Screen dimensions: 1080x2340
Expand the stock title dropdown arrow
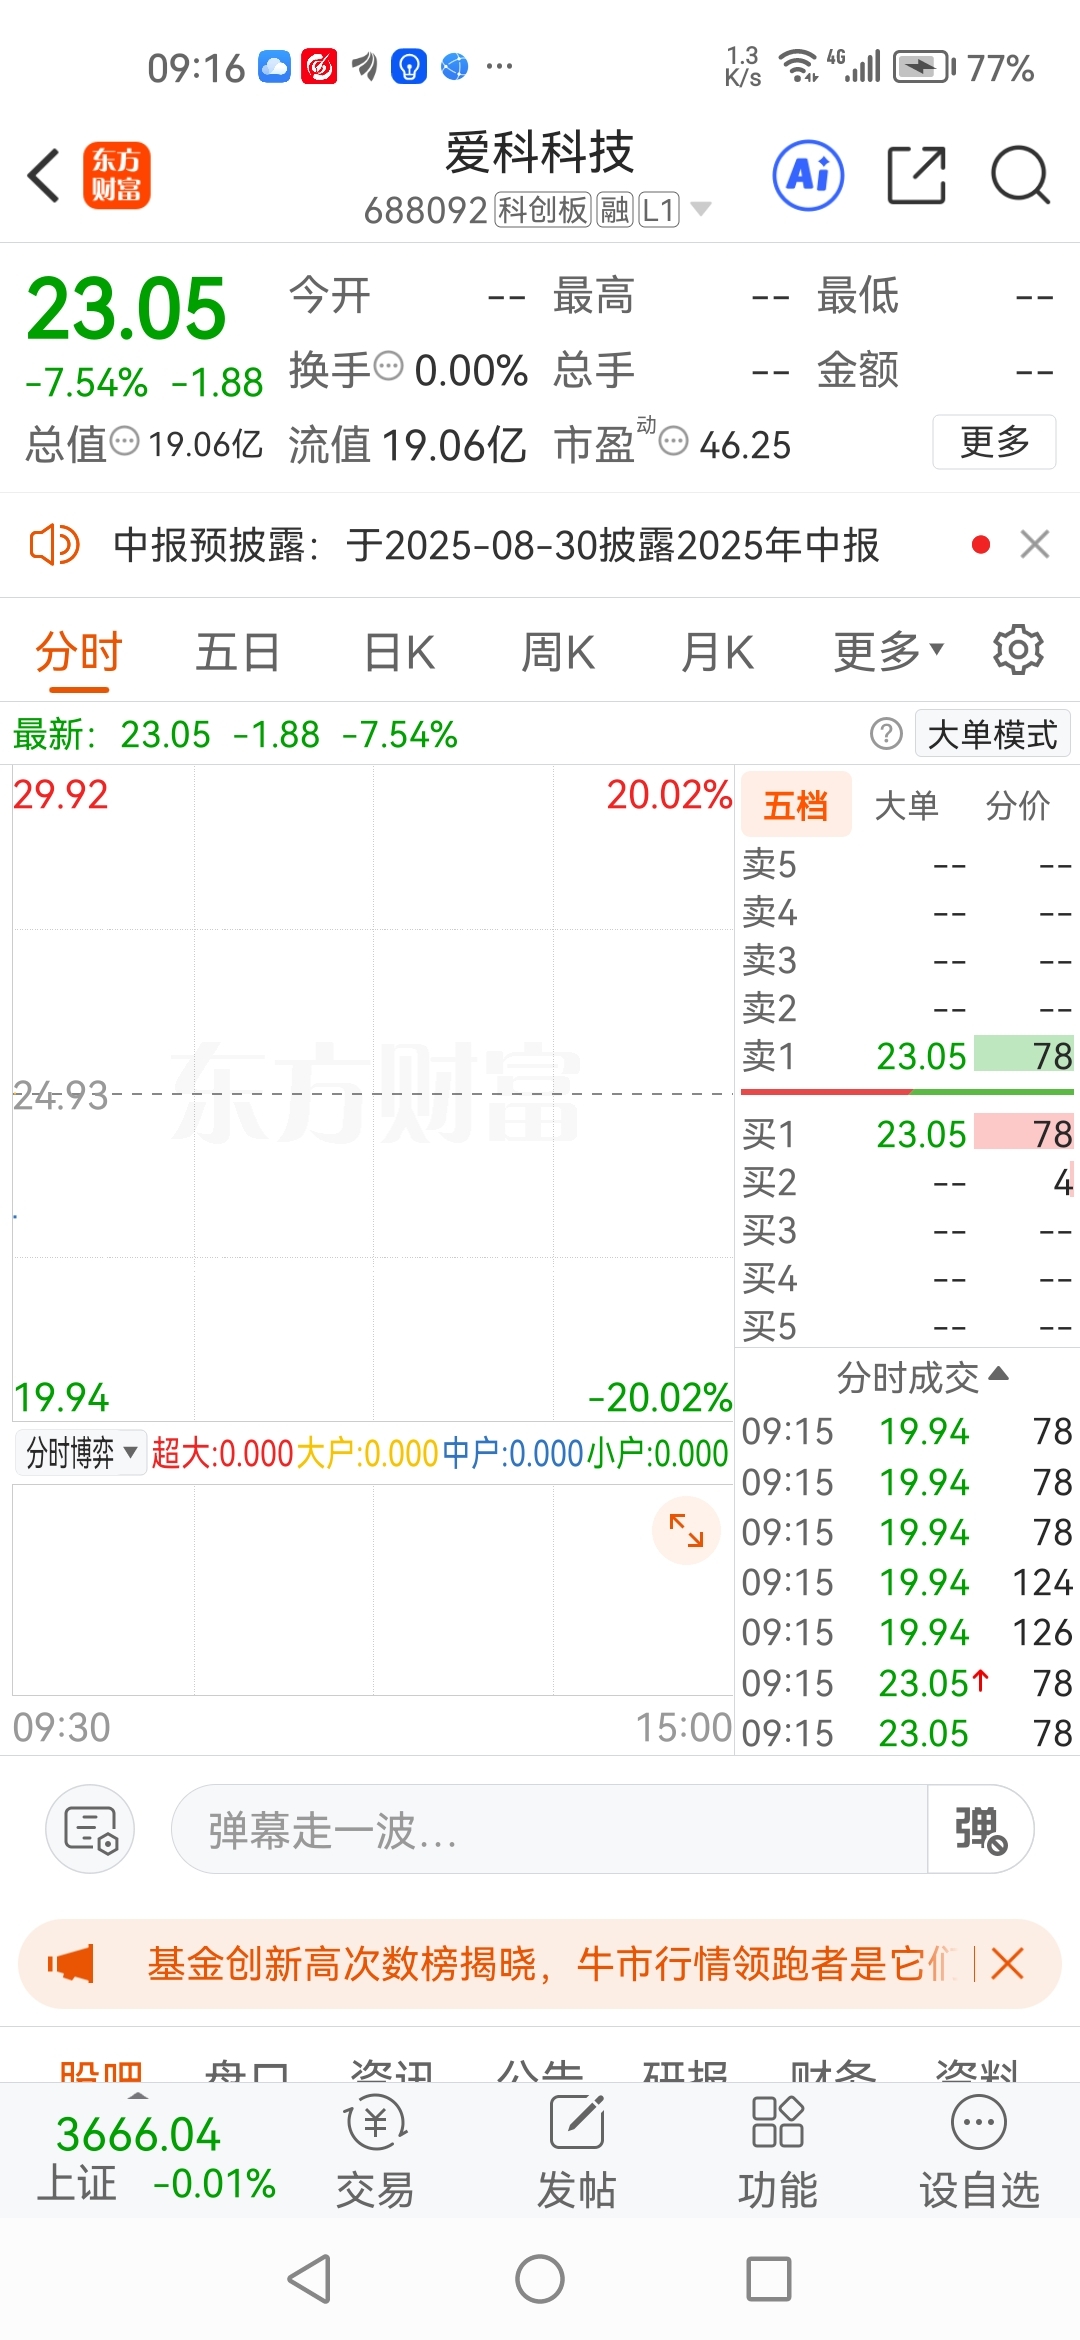[701, 209]
